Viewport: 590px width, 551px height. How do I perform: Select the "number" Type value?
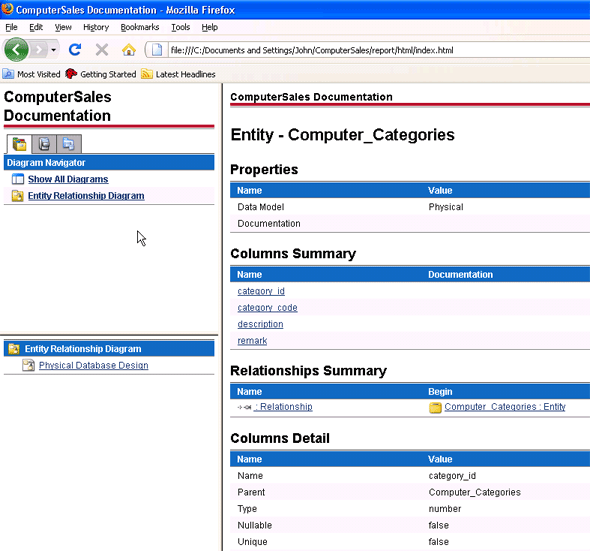[444, 509]
